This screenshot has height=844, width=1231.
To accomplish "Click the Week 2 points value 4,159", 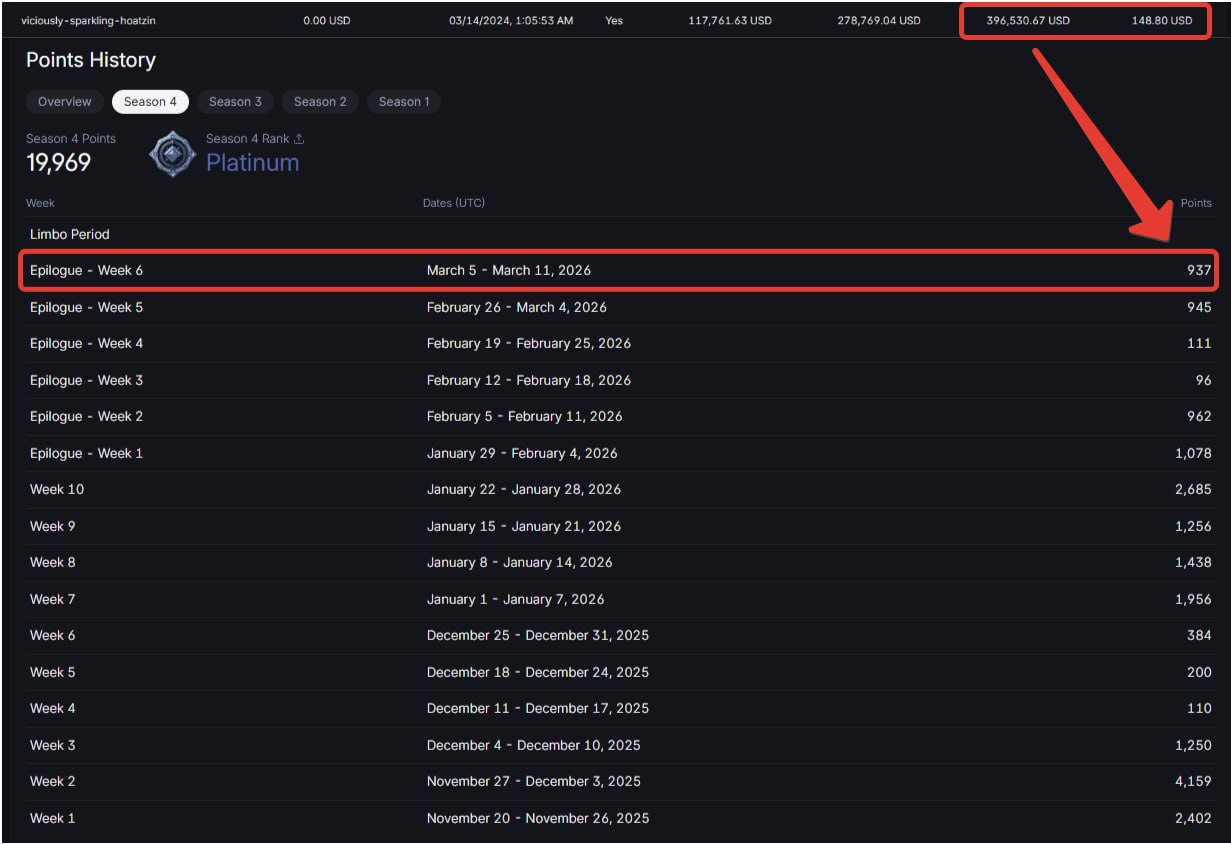I will pyautogui.click(x=1193, y=781).
